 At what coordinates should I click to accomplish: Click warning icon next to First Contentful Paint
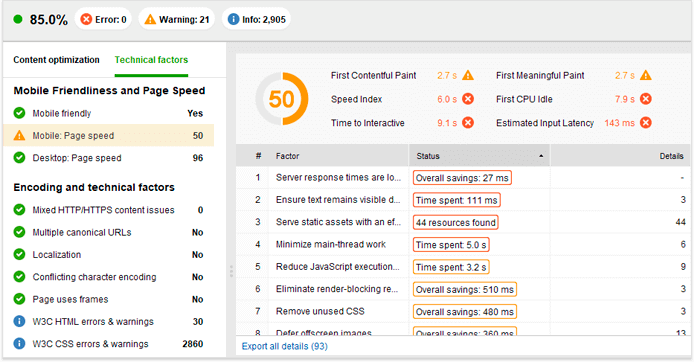(x=468, y=75)
